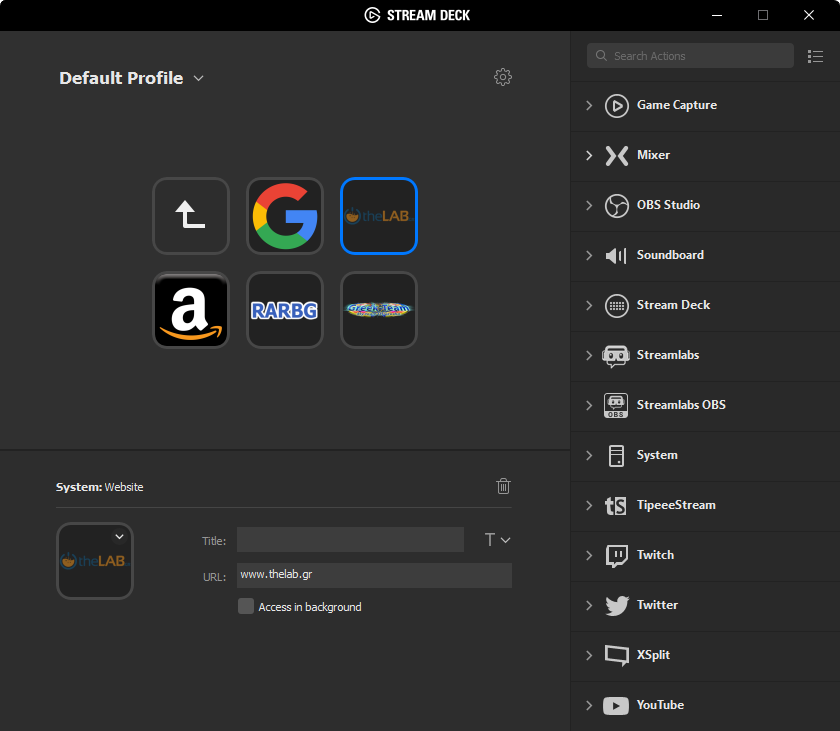Click the Mixer icon
The height and width of the screenshot is (731, 840).
click(x=617, y=156)
